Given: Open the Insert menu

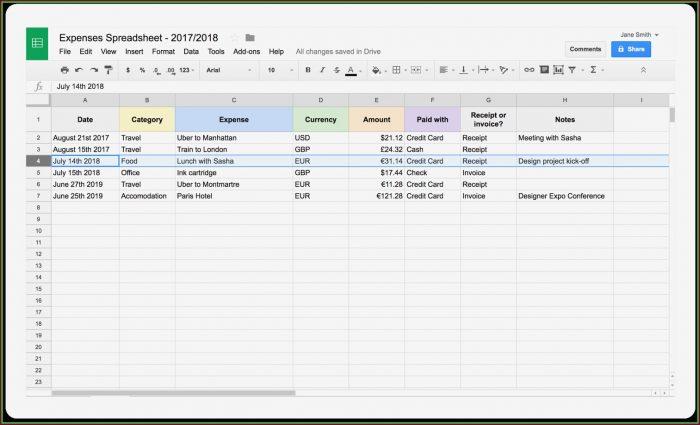Looking at the screenshot, I should point(134,52).
